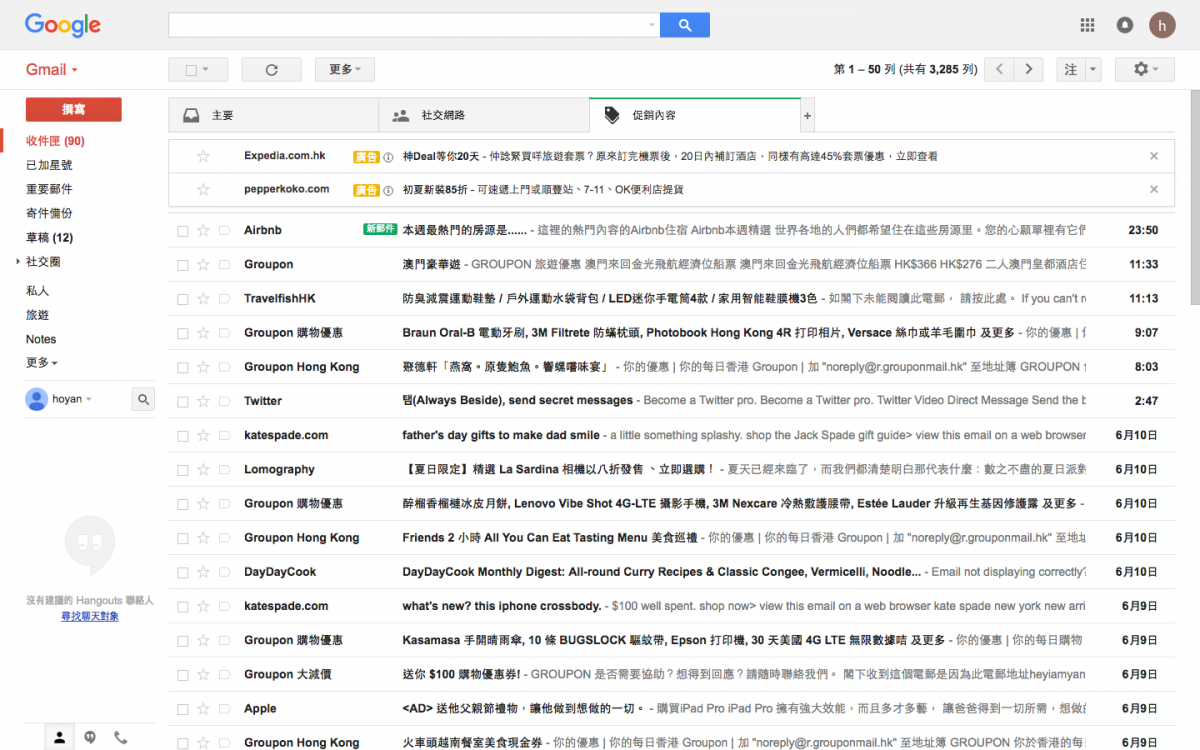1200x750 pixels.
Task: Select the Airbnb email checkbox
Action: (x=183, y=231)
